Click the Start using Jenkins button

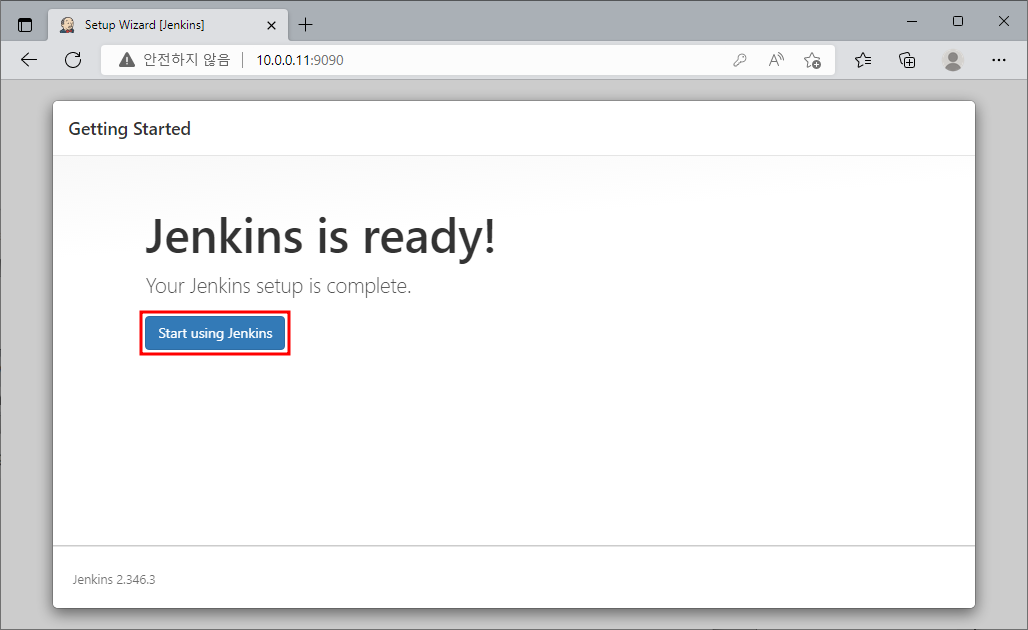click(215, 333)
